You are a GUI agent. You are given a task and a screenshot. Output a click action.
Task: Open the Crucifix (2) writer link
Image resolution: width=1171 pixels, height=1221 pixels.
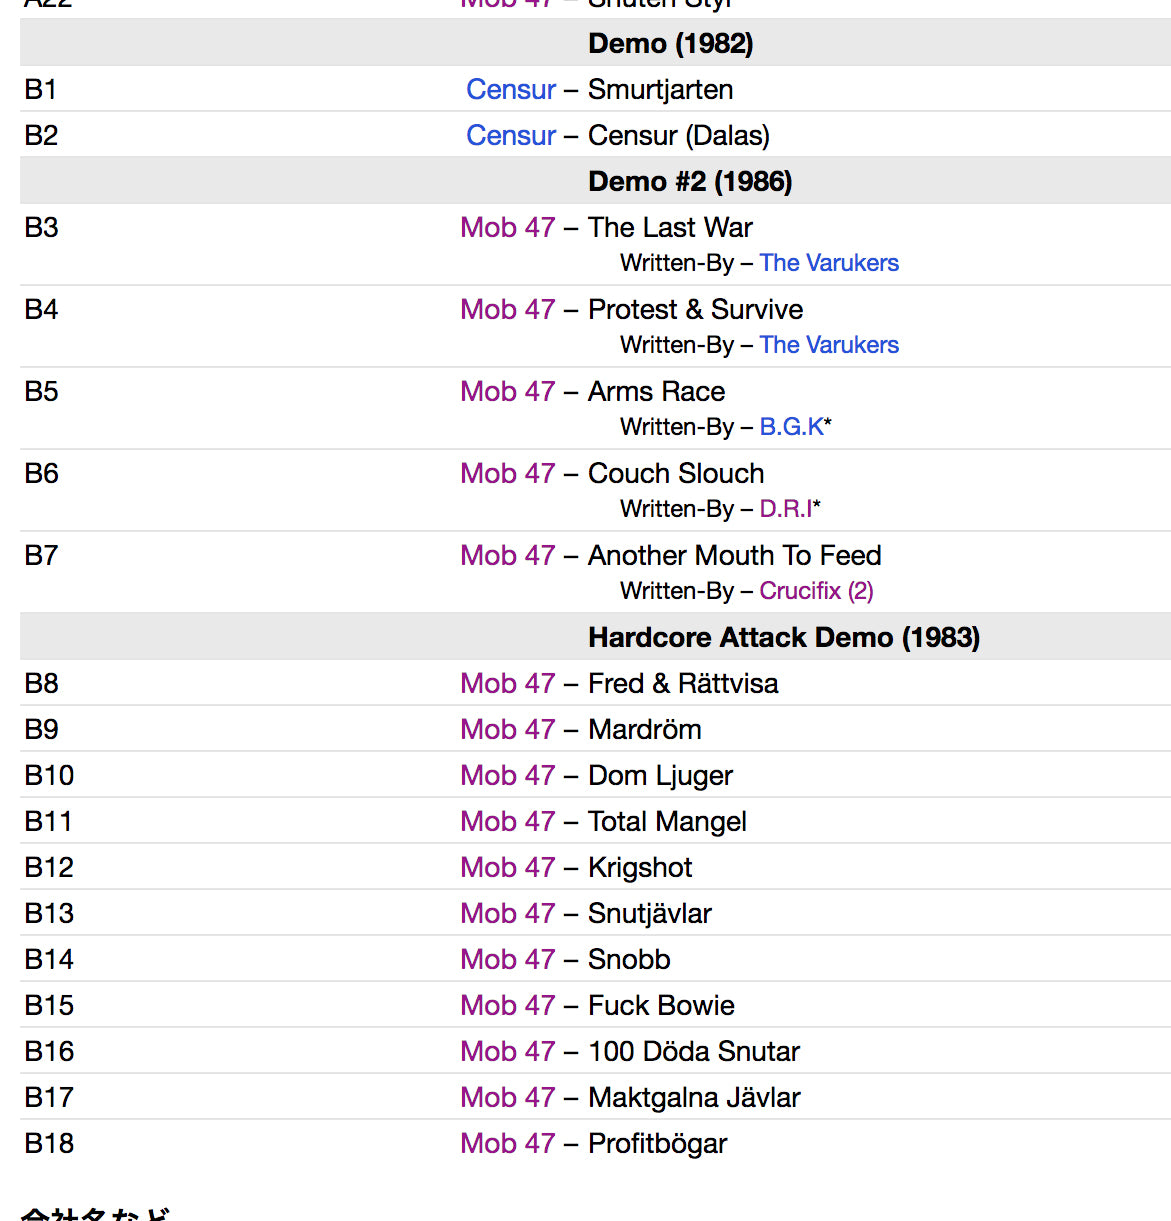(x=816, y=591)
